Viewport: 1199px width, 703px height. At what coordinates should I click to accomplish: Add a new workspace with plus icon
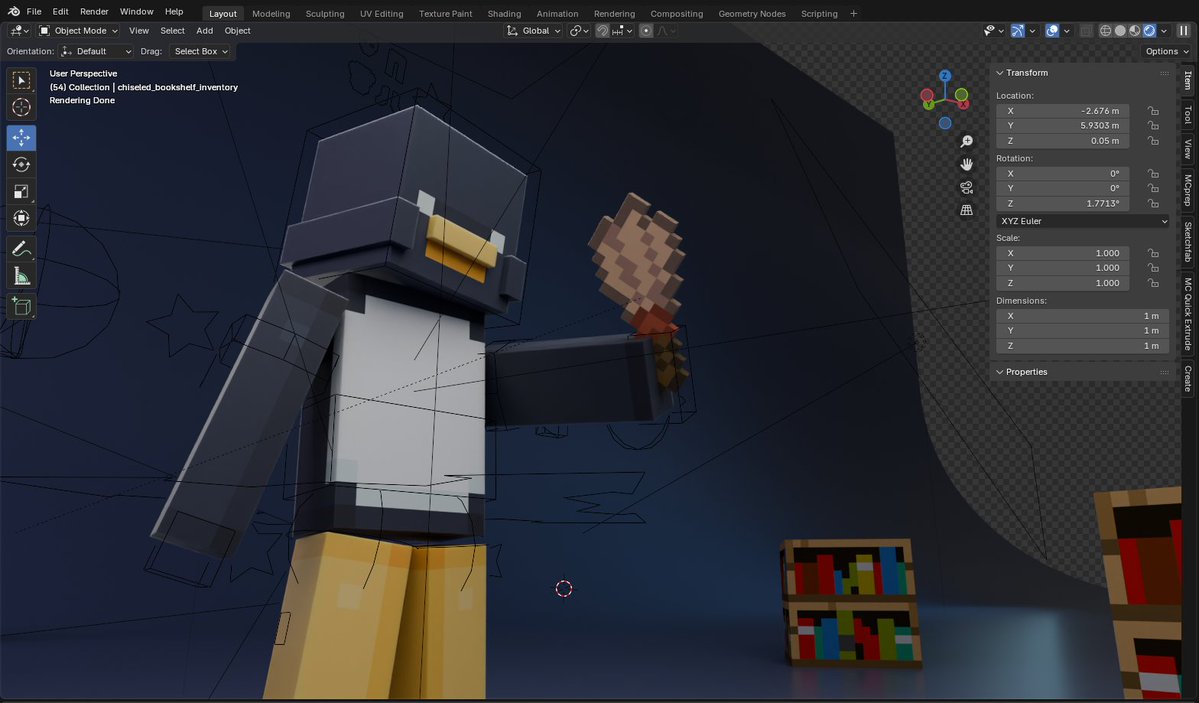(853, 13)
